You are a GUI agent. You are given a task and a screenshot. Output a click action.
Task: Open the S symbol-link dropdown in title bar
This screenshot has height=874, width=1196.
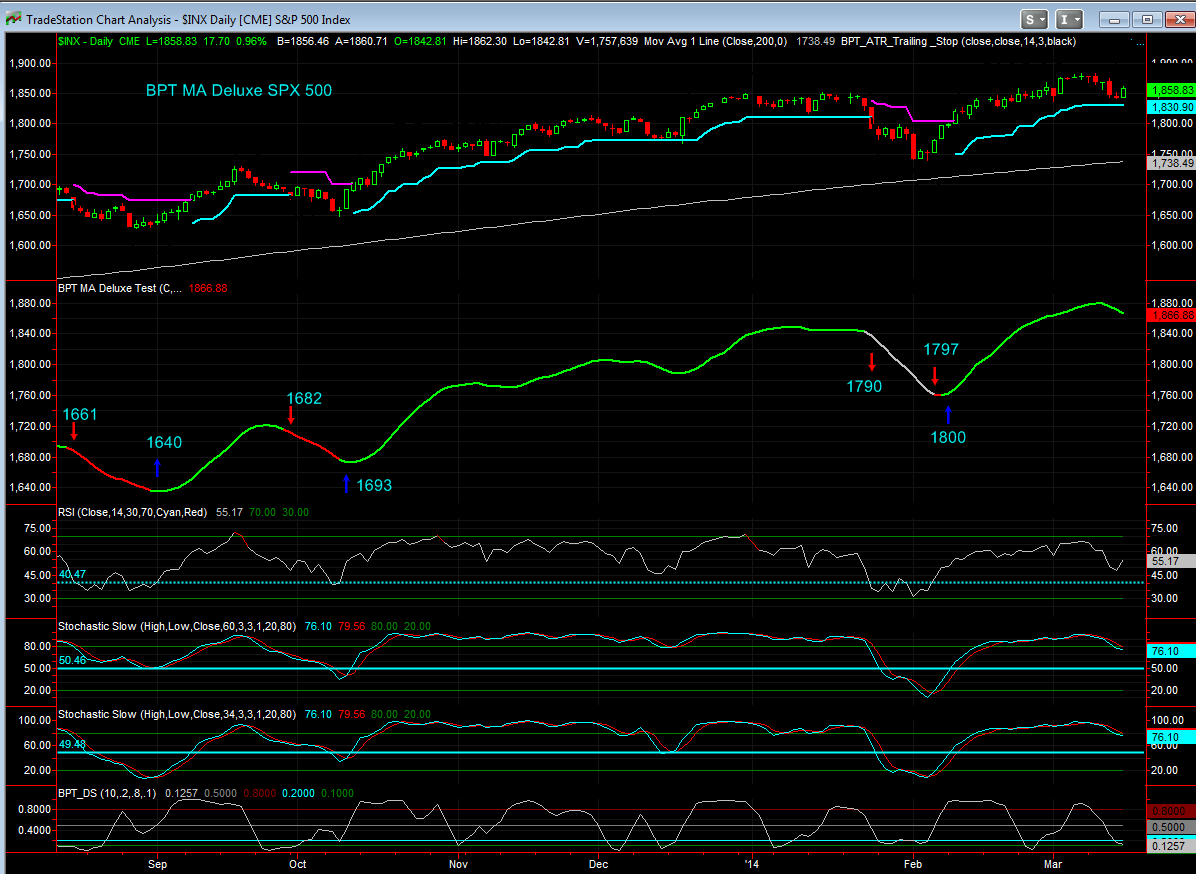pyautogui.click(x=1034, y=19)
